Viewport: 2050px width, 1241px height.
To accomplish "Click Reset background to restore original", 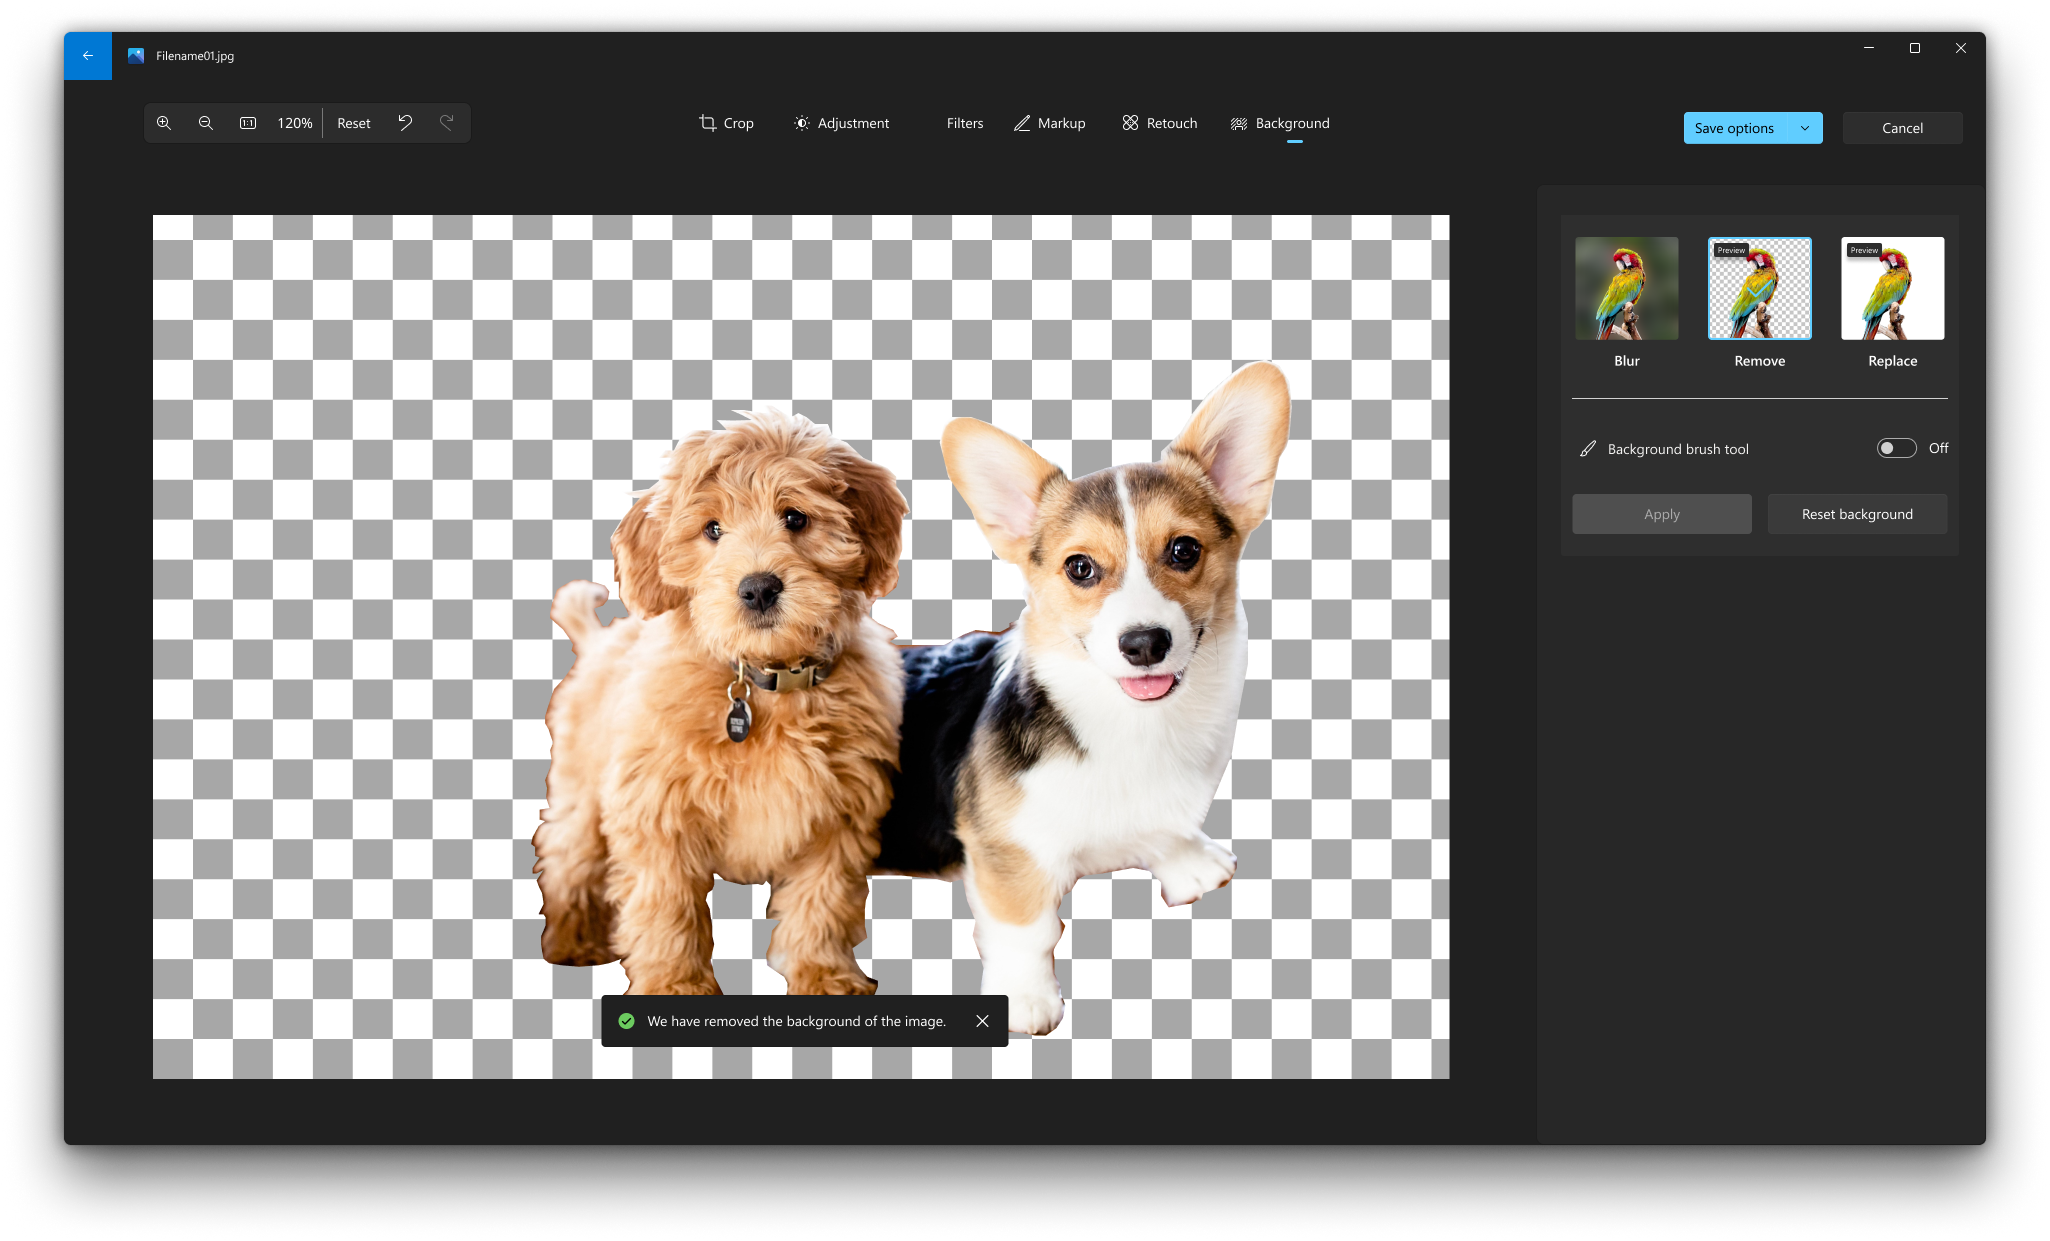I will coord(1857,514).
